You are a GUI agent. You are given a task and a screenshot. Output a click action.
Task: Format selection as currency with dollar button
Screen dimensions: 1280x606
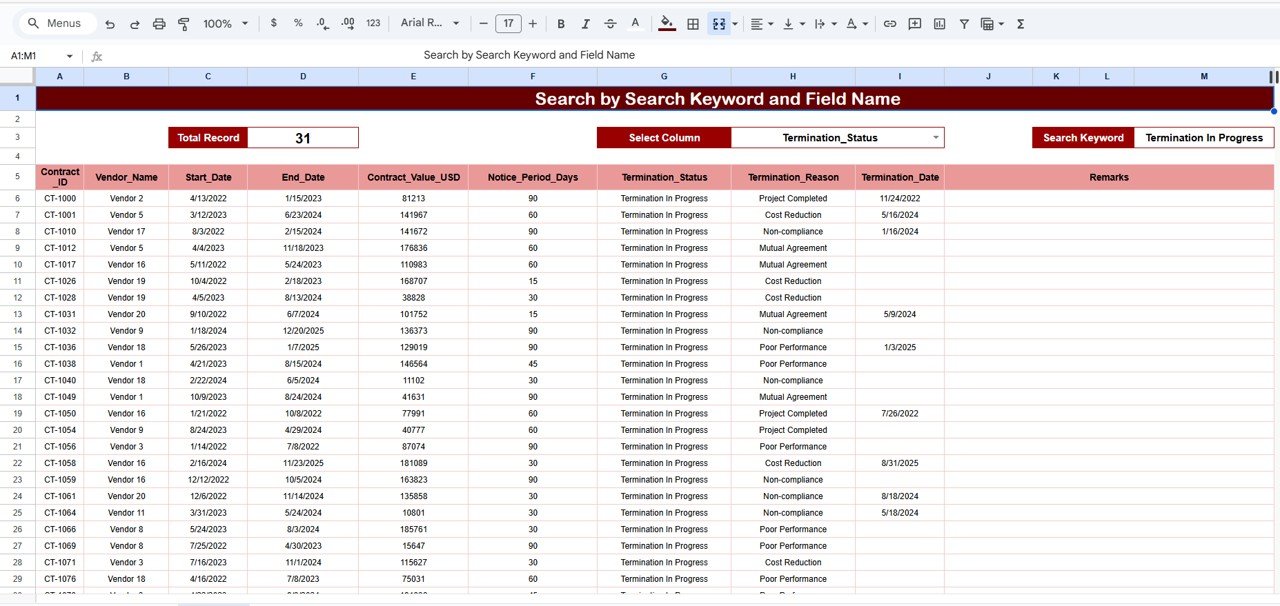tap(274, 23)
